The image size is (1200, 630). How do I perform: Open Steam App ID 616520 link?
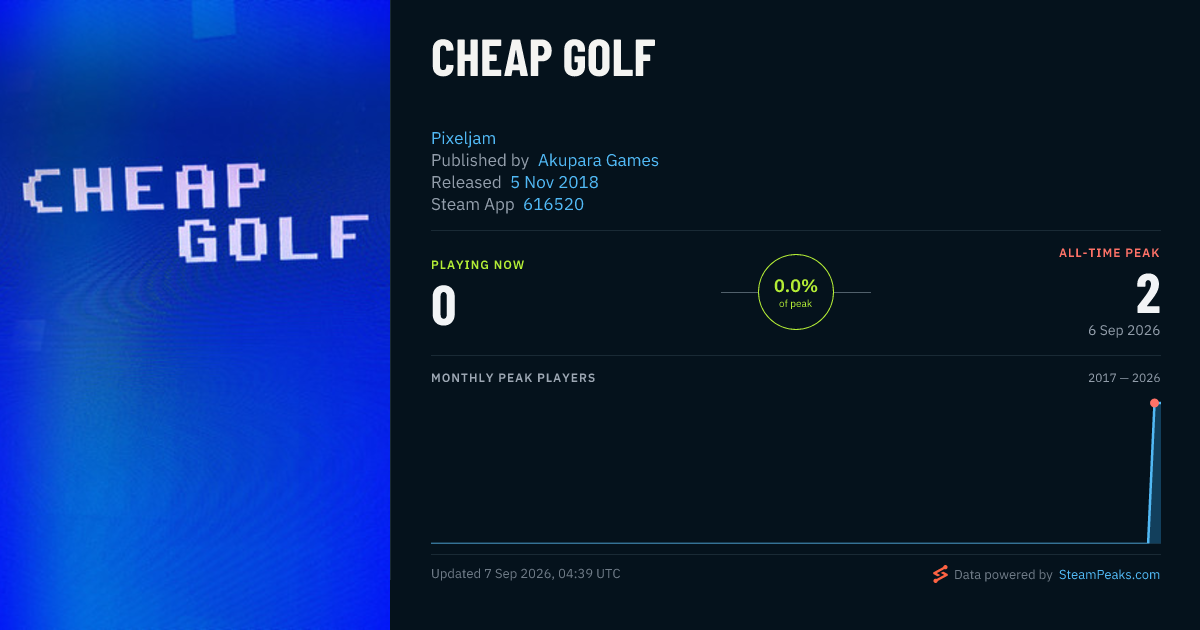click(553, 204)
